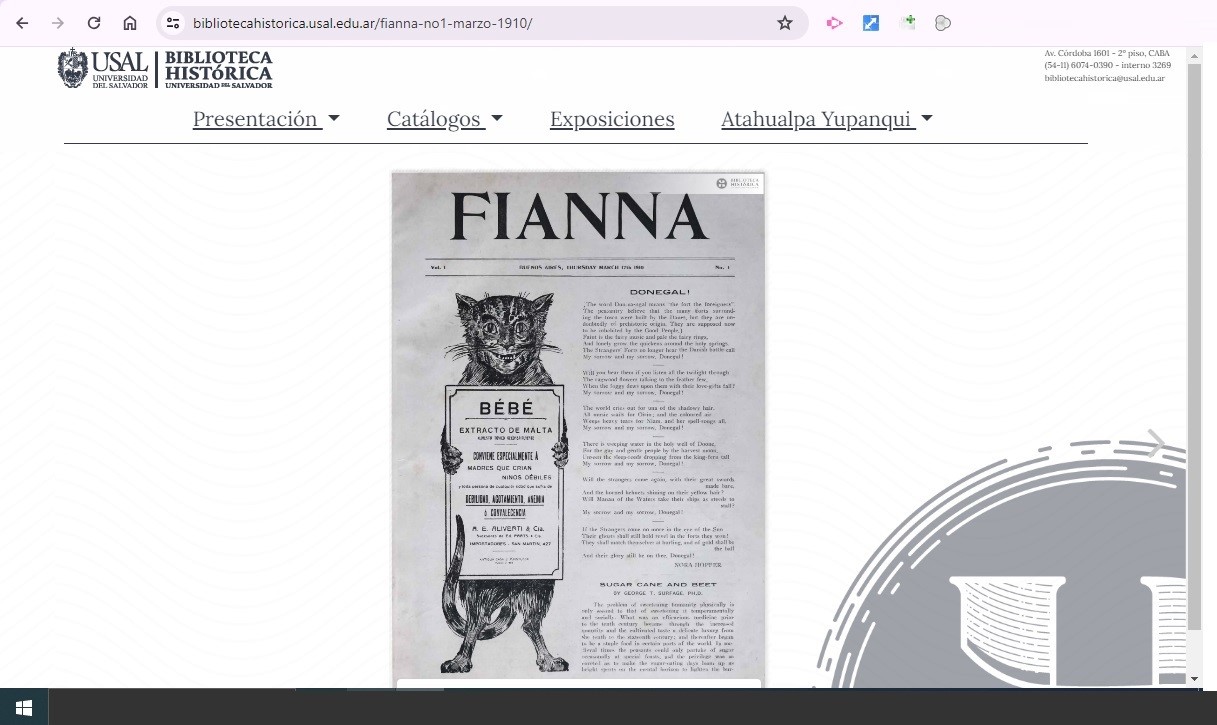
Task: Go to the browser home page
Action: pyautogui.click(x=130, y=23)
